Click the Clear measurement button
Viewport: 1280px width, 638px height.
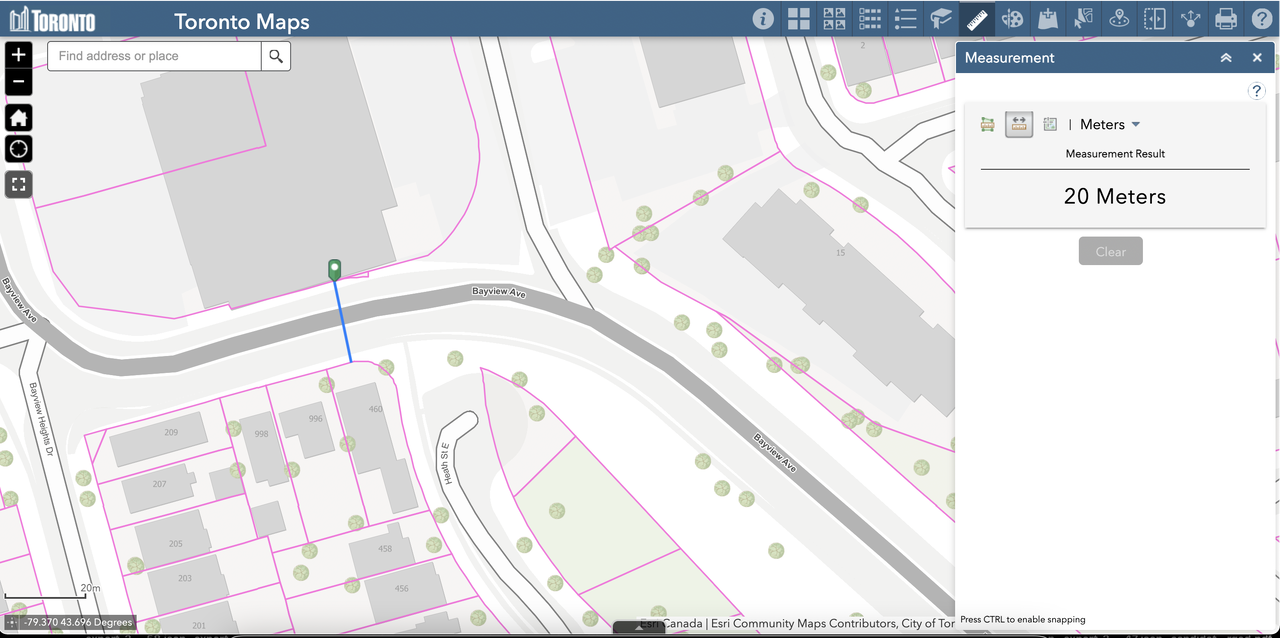click(x=1110, y=251)
